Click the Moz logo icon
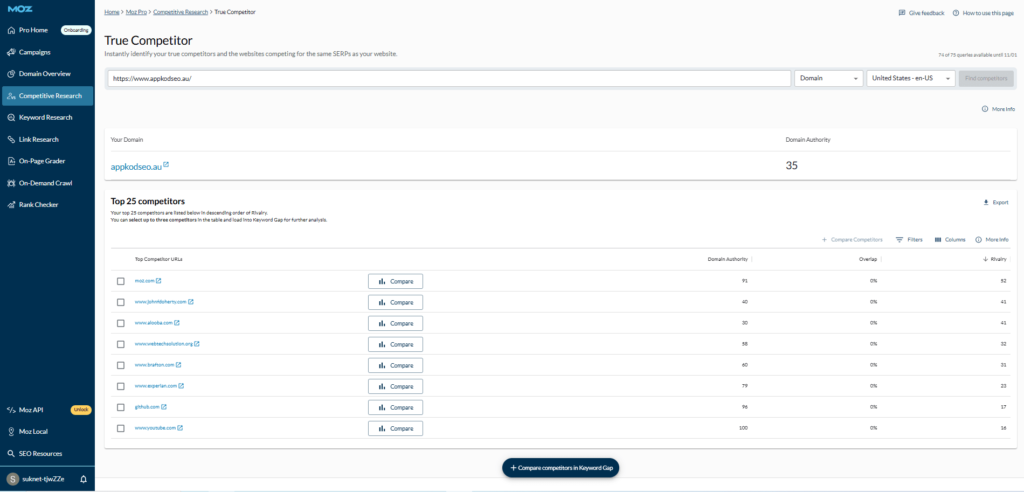 pos(19,8)
